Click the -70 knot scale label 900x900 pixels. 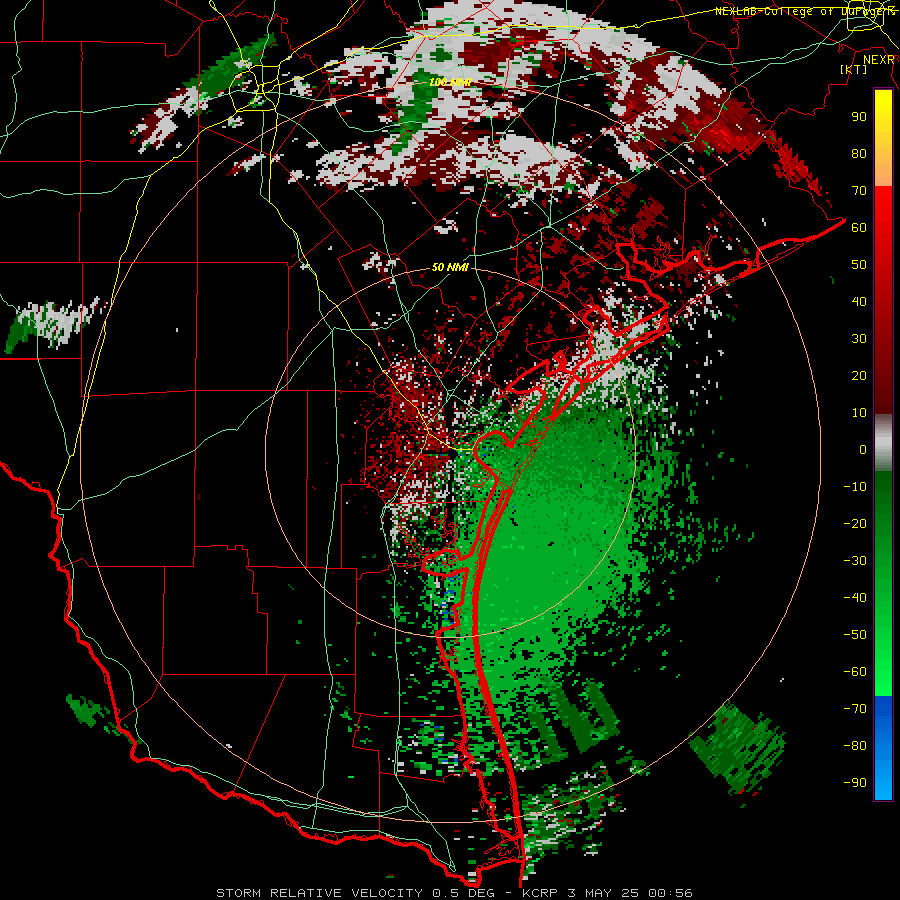point(855,709)
